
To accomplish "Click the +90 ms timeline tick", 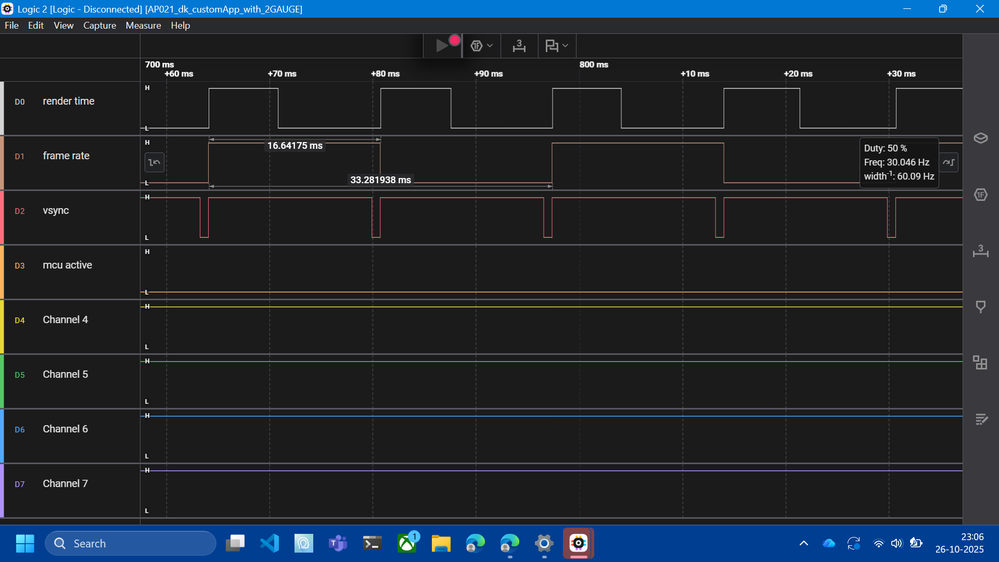I will tap(488, 74).
